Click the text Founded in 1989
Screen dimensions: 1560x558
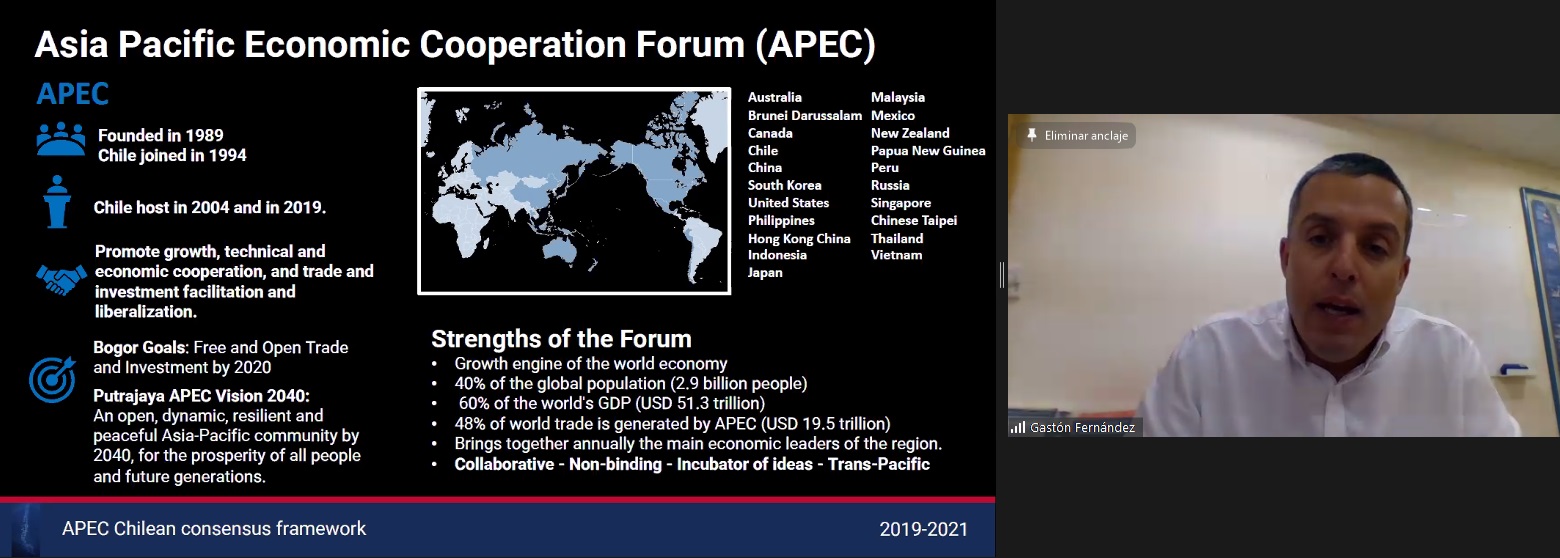(x=160, y=136)
